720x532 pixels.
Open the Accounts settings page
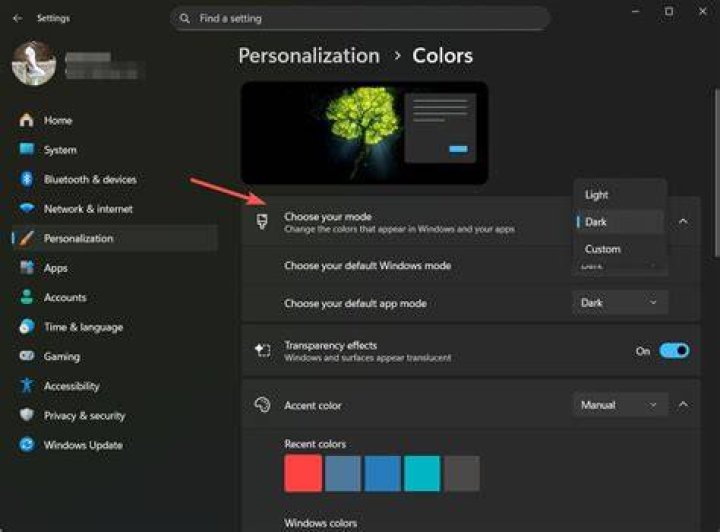(x=115, y=297)
